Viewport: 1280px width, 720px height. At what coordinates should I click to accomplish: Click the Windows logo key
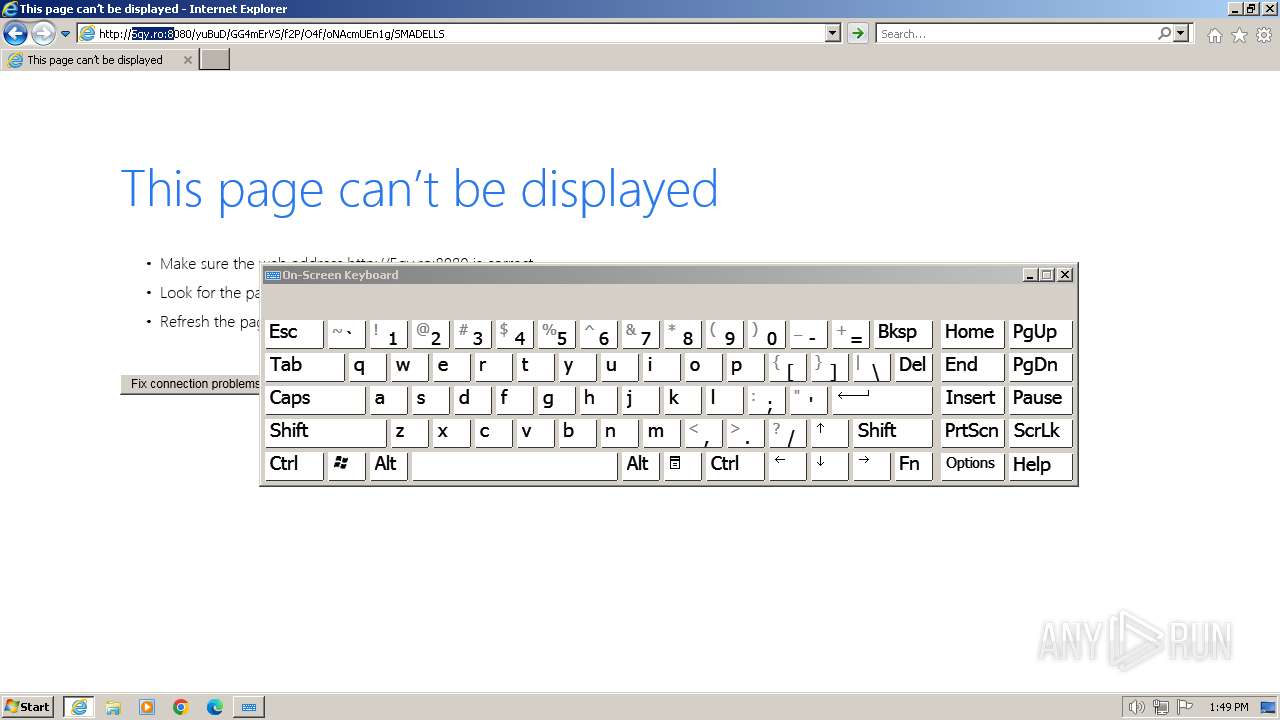tap(346, 465)
